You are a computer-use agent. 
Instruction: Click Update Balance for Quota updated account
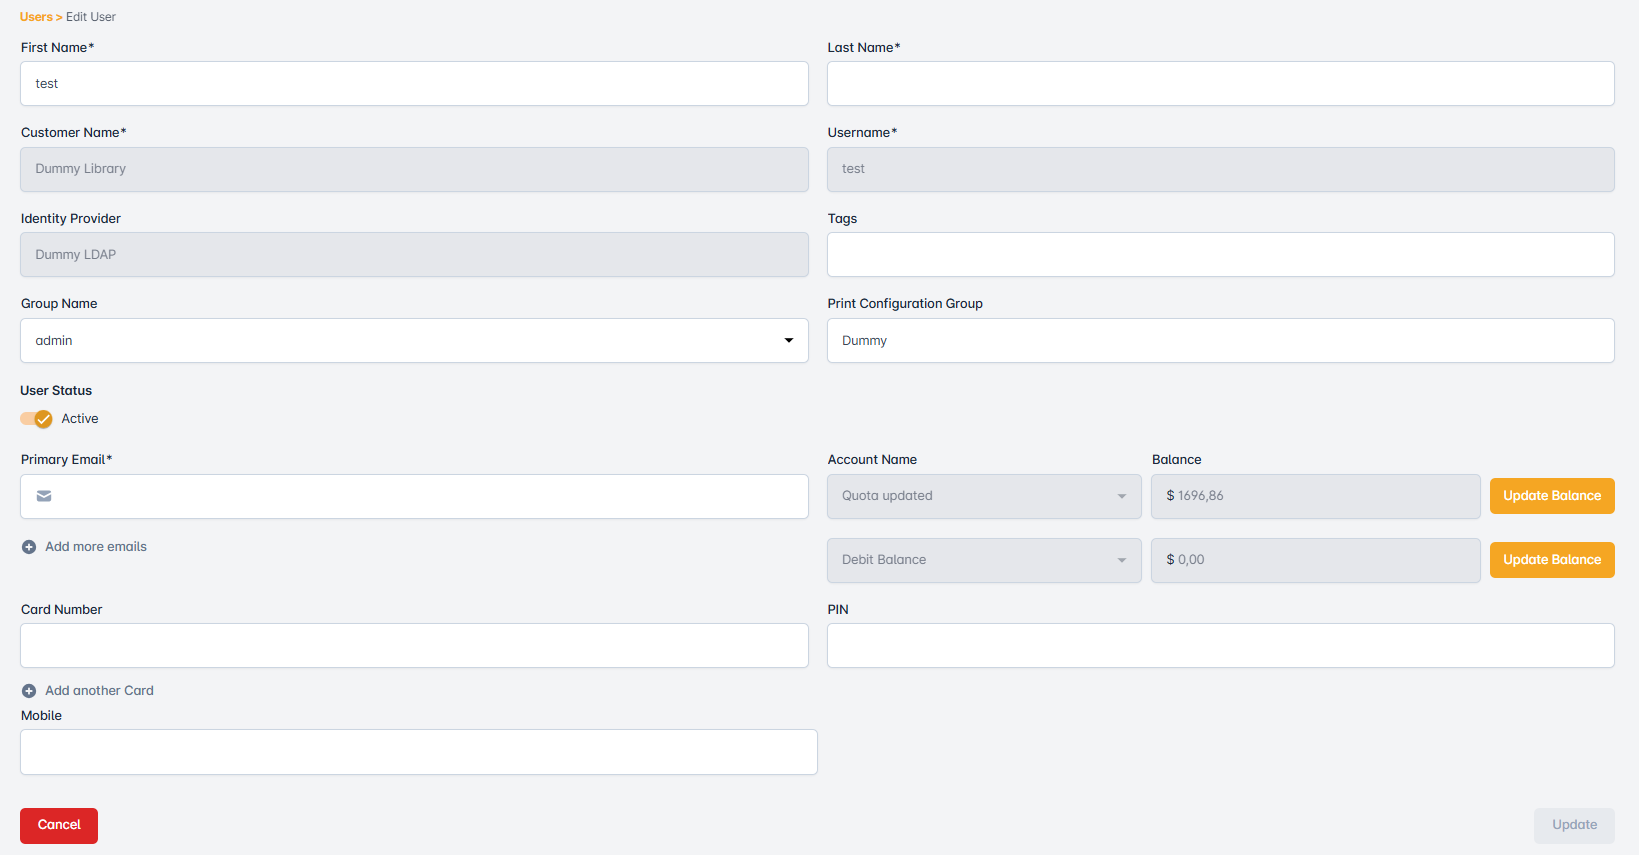(1551, 496)
